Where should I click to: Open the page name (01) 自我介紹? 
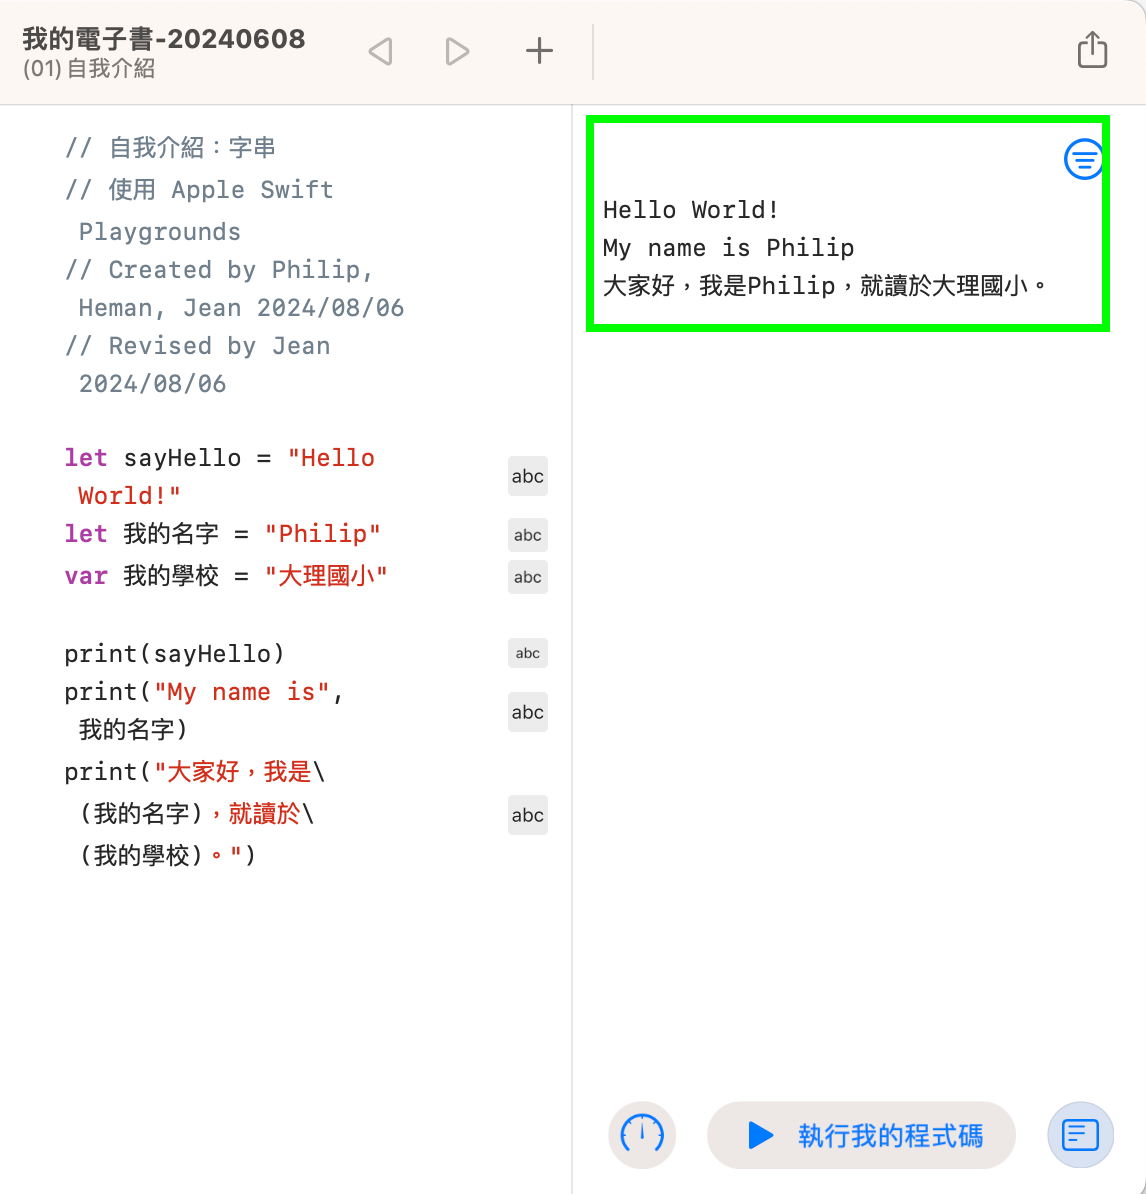pyautogui.click(x=89, y=69)
